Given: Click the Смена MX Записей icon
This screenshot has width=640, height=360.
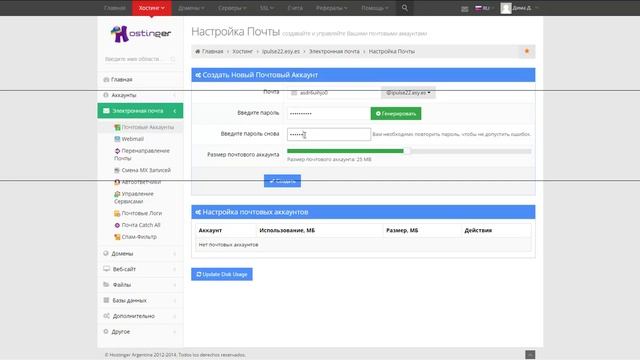Looking at the screenshot, I should 117,170.
